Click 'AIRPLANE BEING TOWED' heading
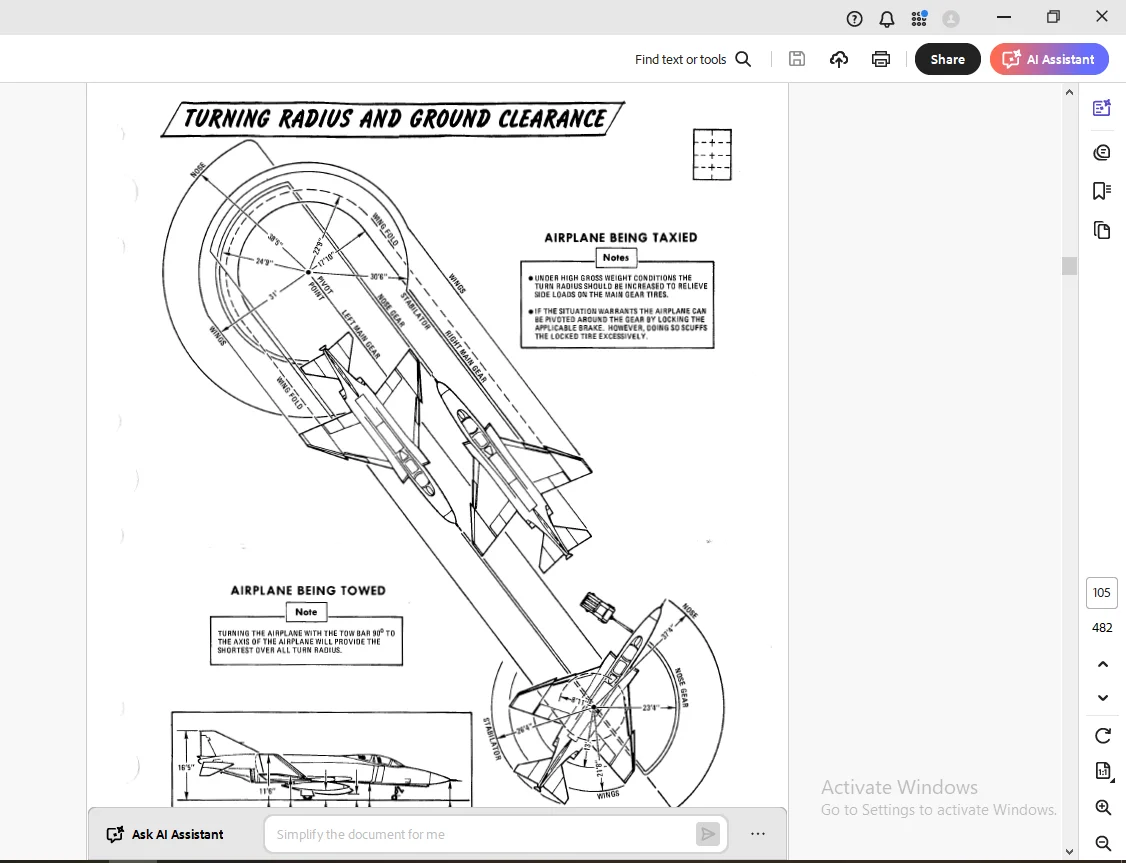This screenshot has height=863, width=1126. click(308, 590)
